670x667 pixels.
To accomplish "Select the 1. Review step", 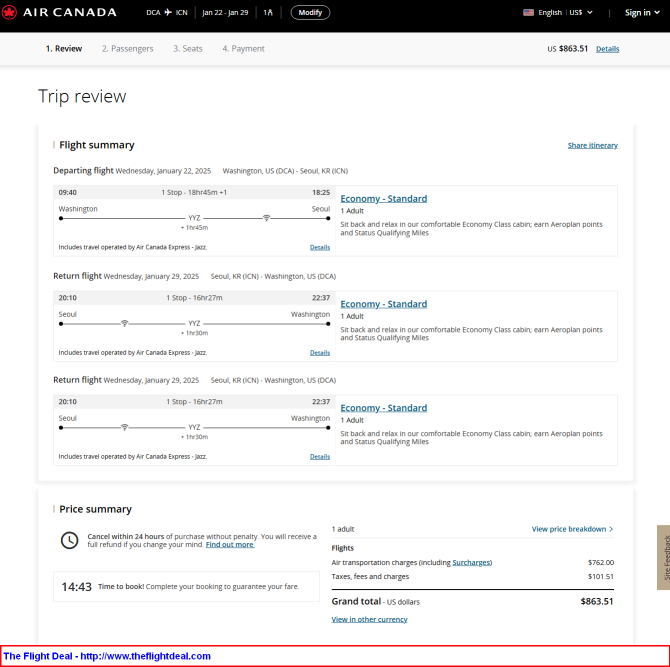I will click(64, 49).
